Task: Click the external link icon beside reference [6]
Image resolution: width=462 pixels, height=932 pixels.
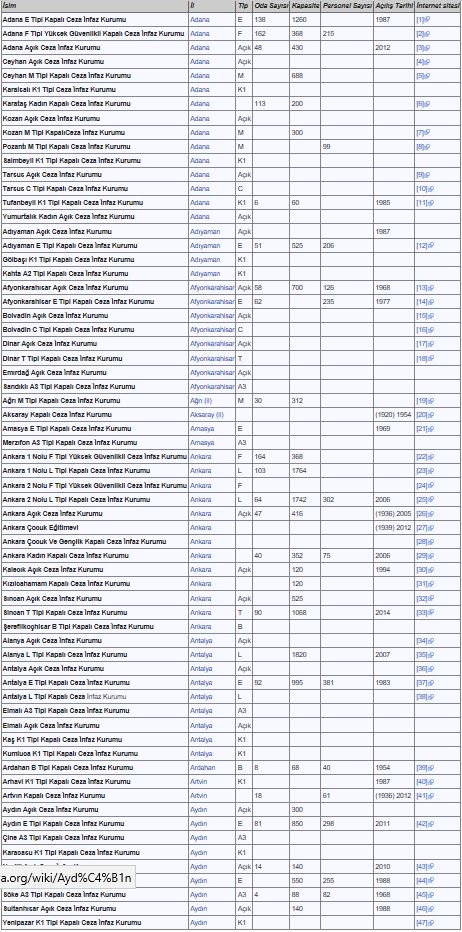Action: point(428,104)
